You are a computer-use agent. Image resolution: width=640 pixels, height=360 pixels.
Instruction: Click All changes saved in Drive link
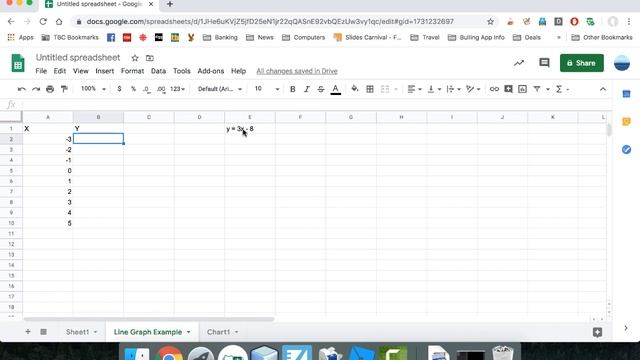297,71
